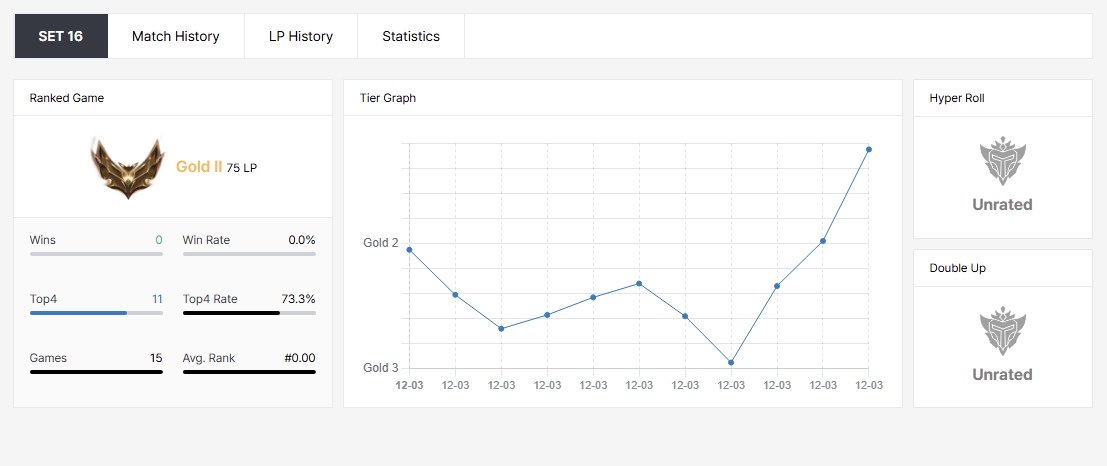This screenshot has height=466, width=1107.
Task: Click the Hyper Roll panel title
Action: (957, 98)
